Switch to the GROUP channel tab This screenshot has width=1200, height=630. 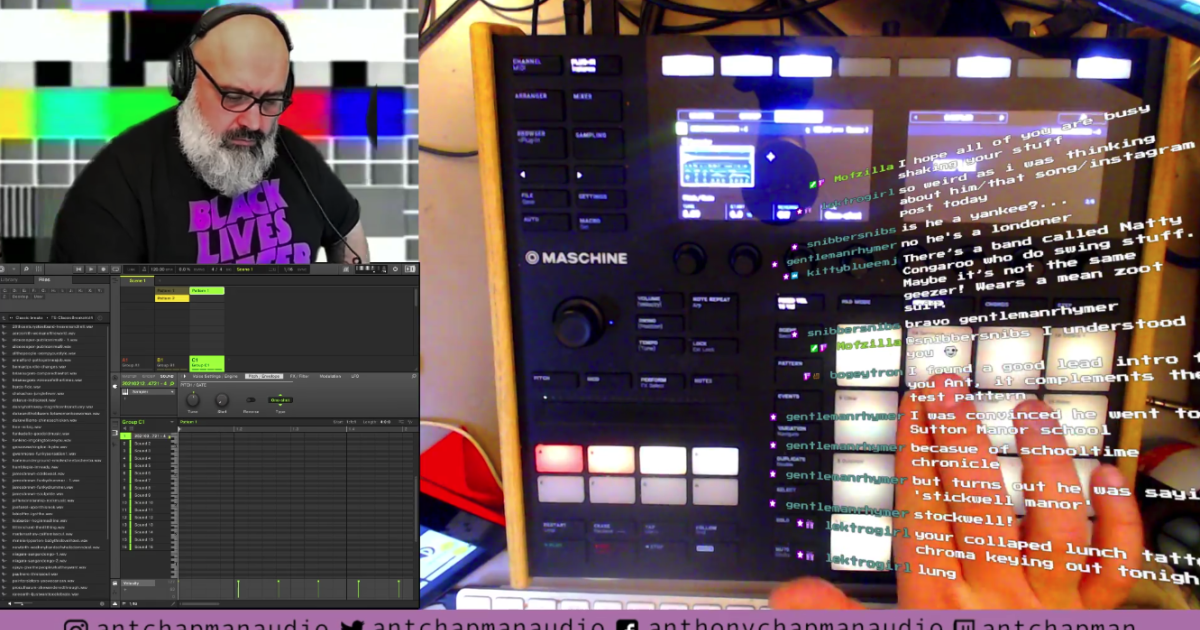148,376
